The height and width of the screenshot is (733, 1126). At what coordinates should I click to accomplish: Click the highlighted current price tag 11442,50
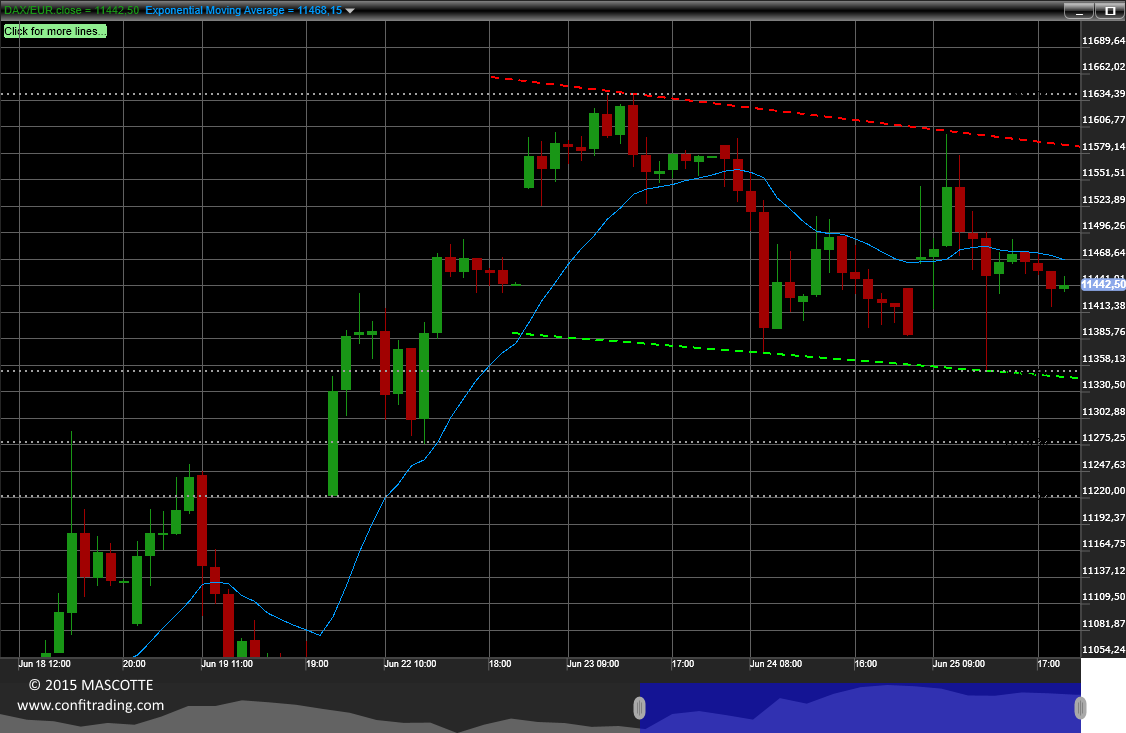click(x=1103, y=284)
